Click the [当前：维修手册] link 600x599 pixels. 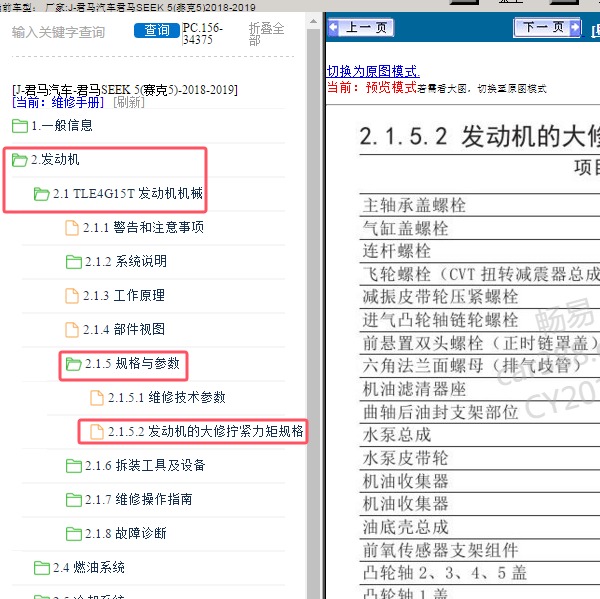coord(58,102)
